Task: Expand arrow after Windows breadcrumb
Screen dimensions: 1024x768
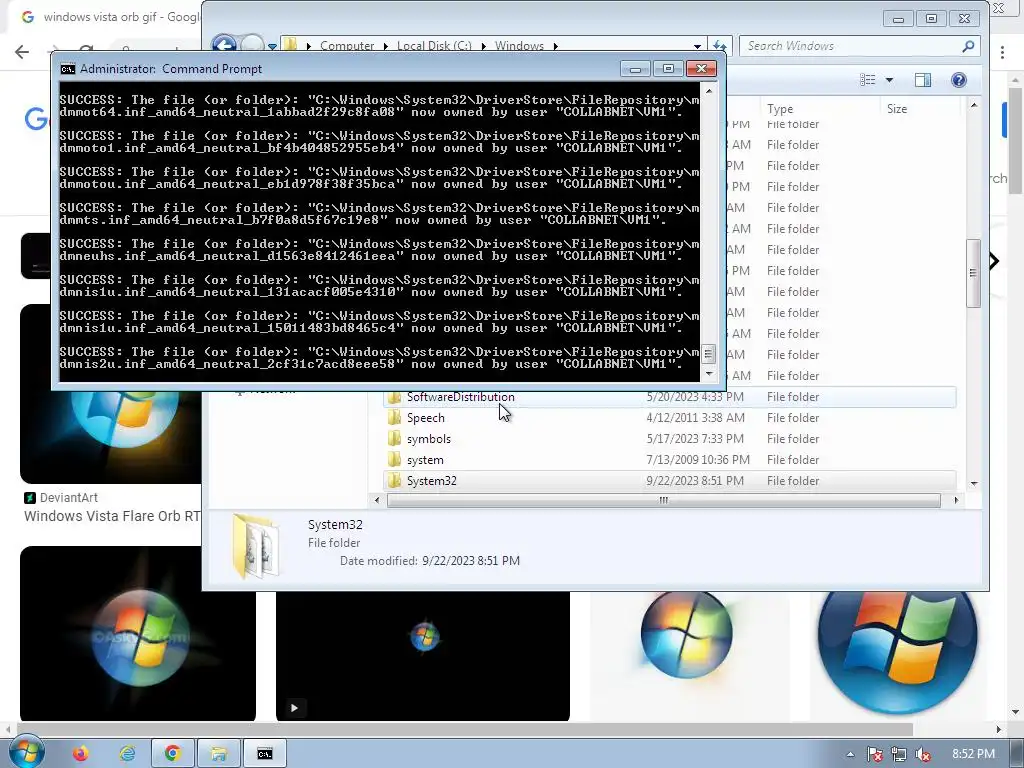Action: [556, 46]
